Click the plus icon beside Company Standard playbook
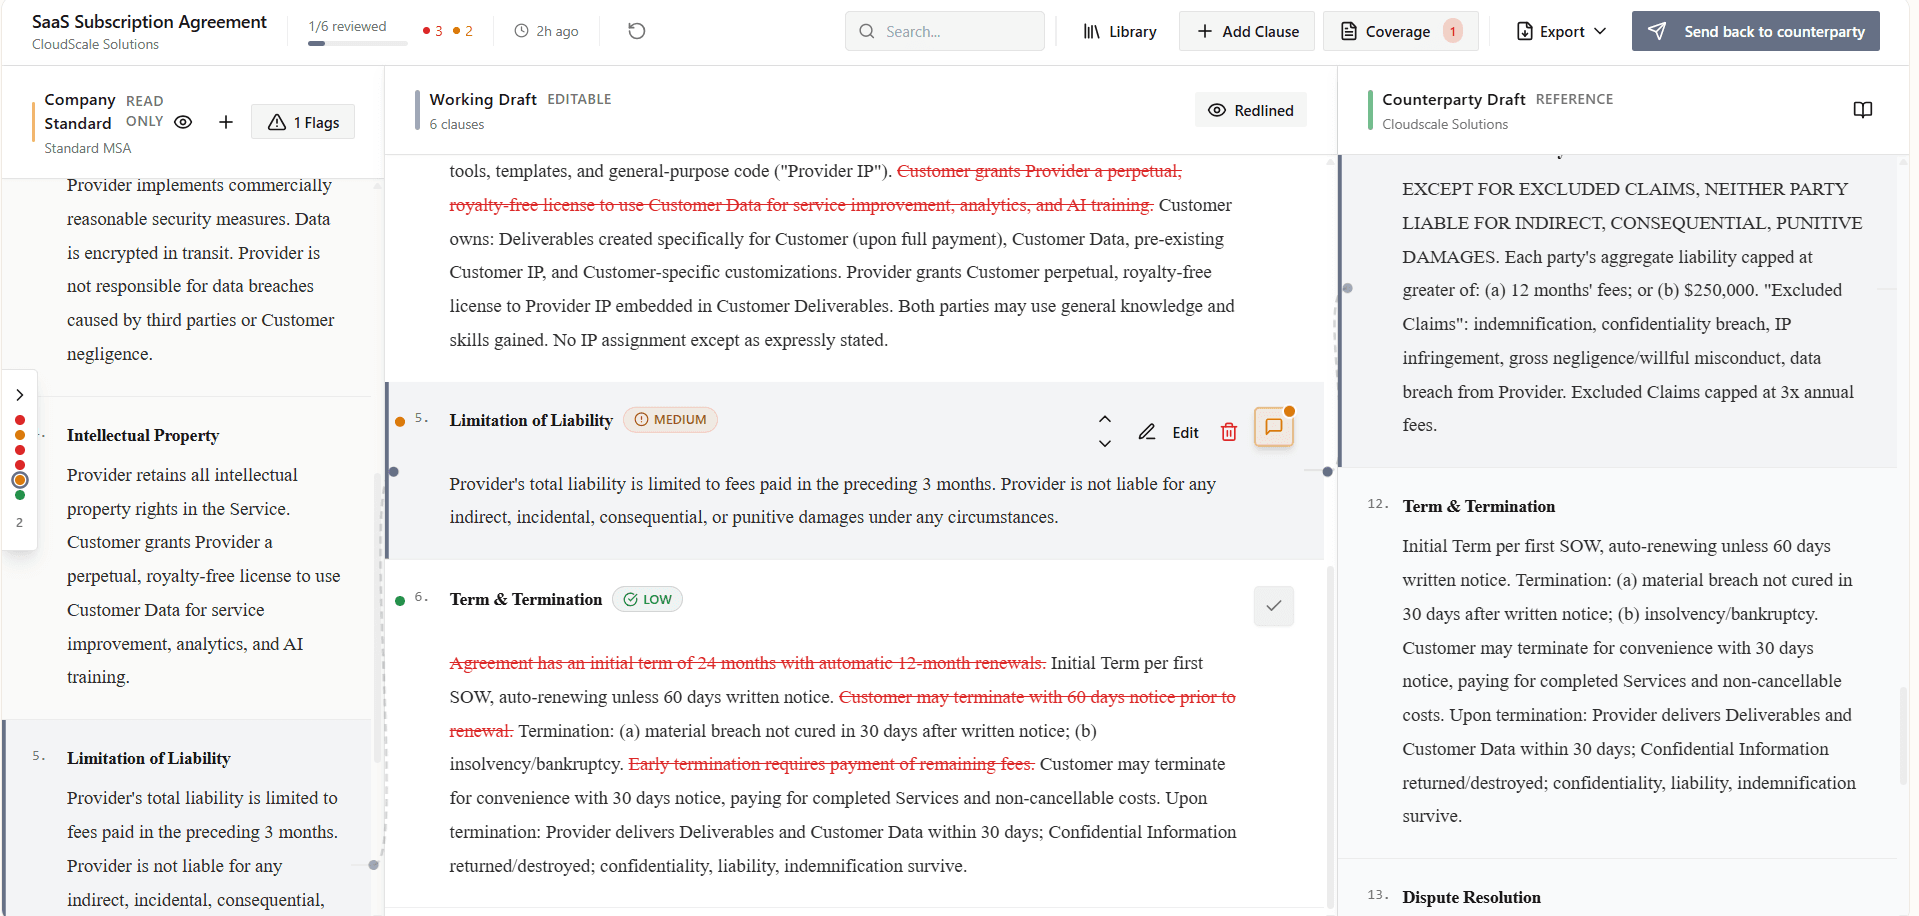Viewport: 1919px width, 916px height. pos(226,121)
